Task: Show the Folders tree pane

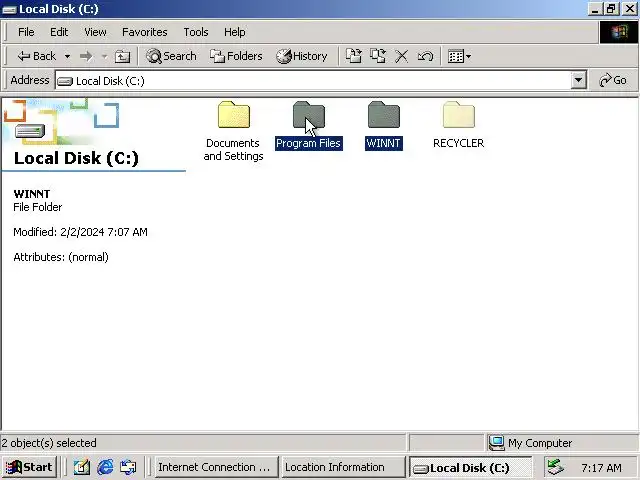Action: tap(236, 56)
